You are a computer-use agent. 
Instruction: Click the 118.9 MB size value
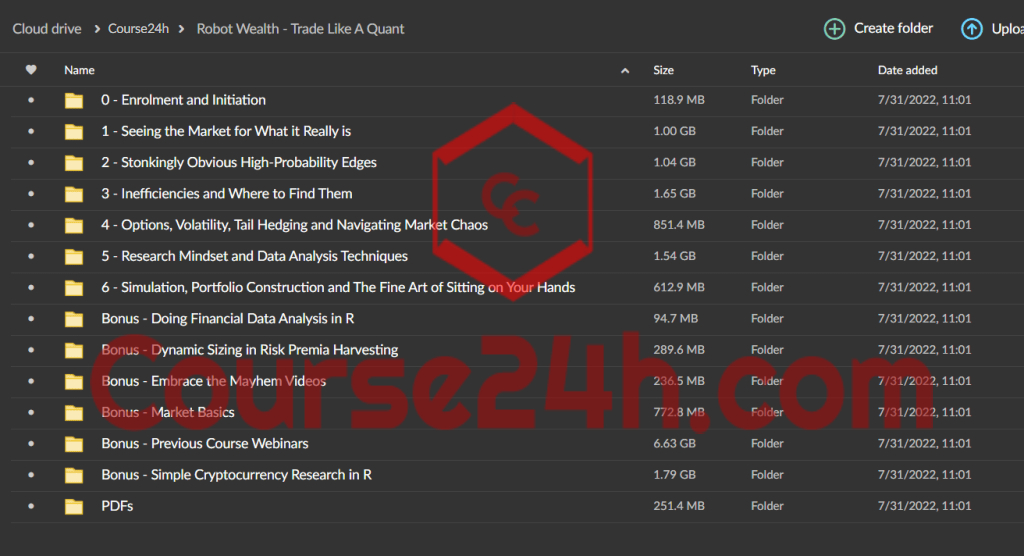[679, 100]
